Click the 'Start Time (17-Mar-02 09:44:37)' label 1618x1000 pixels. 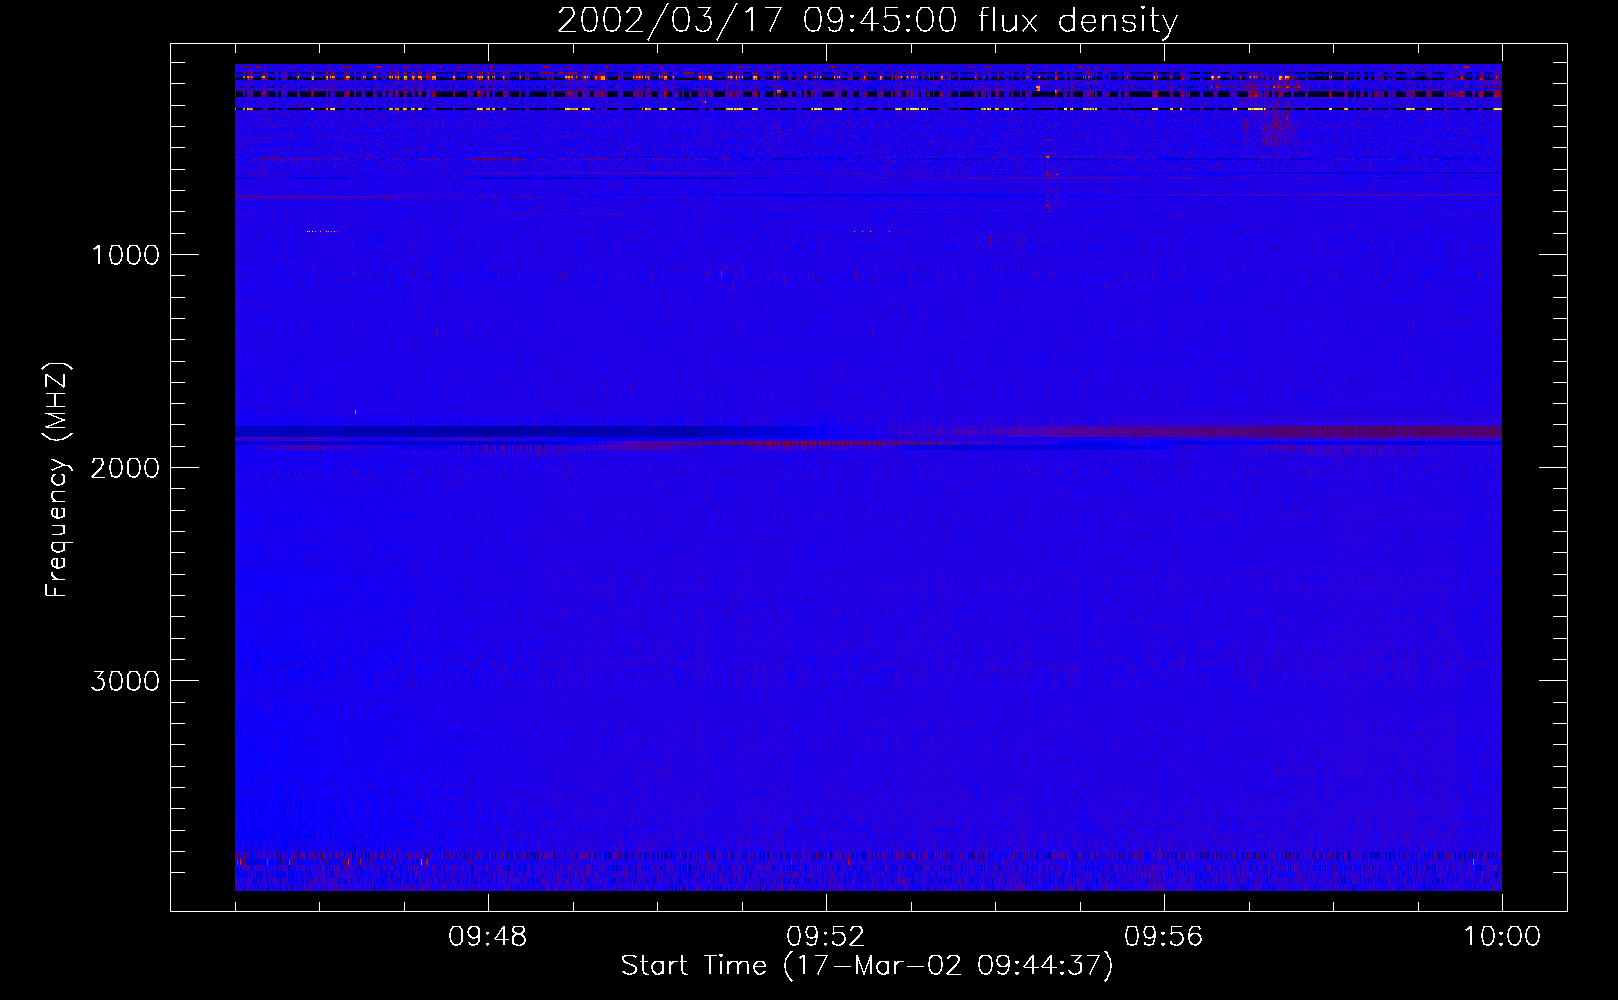(x=867, y=966)
